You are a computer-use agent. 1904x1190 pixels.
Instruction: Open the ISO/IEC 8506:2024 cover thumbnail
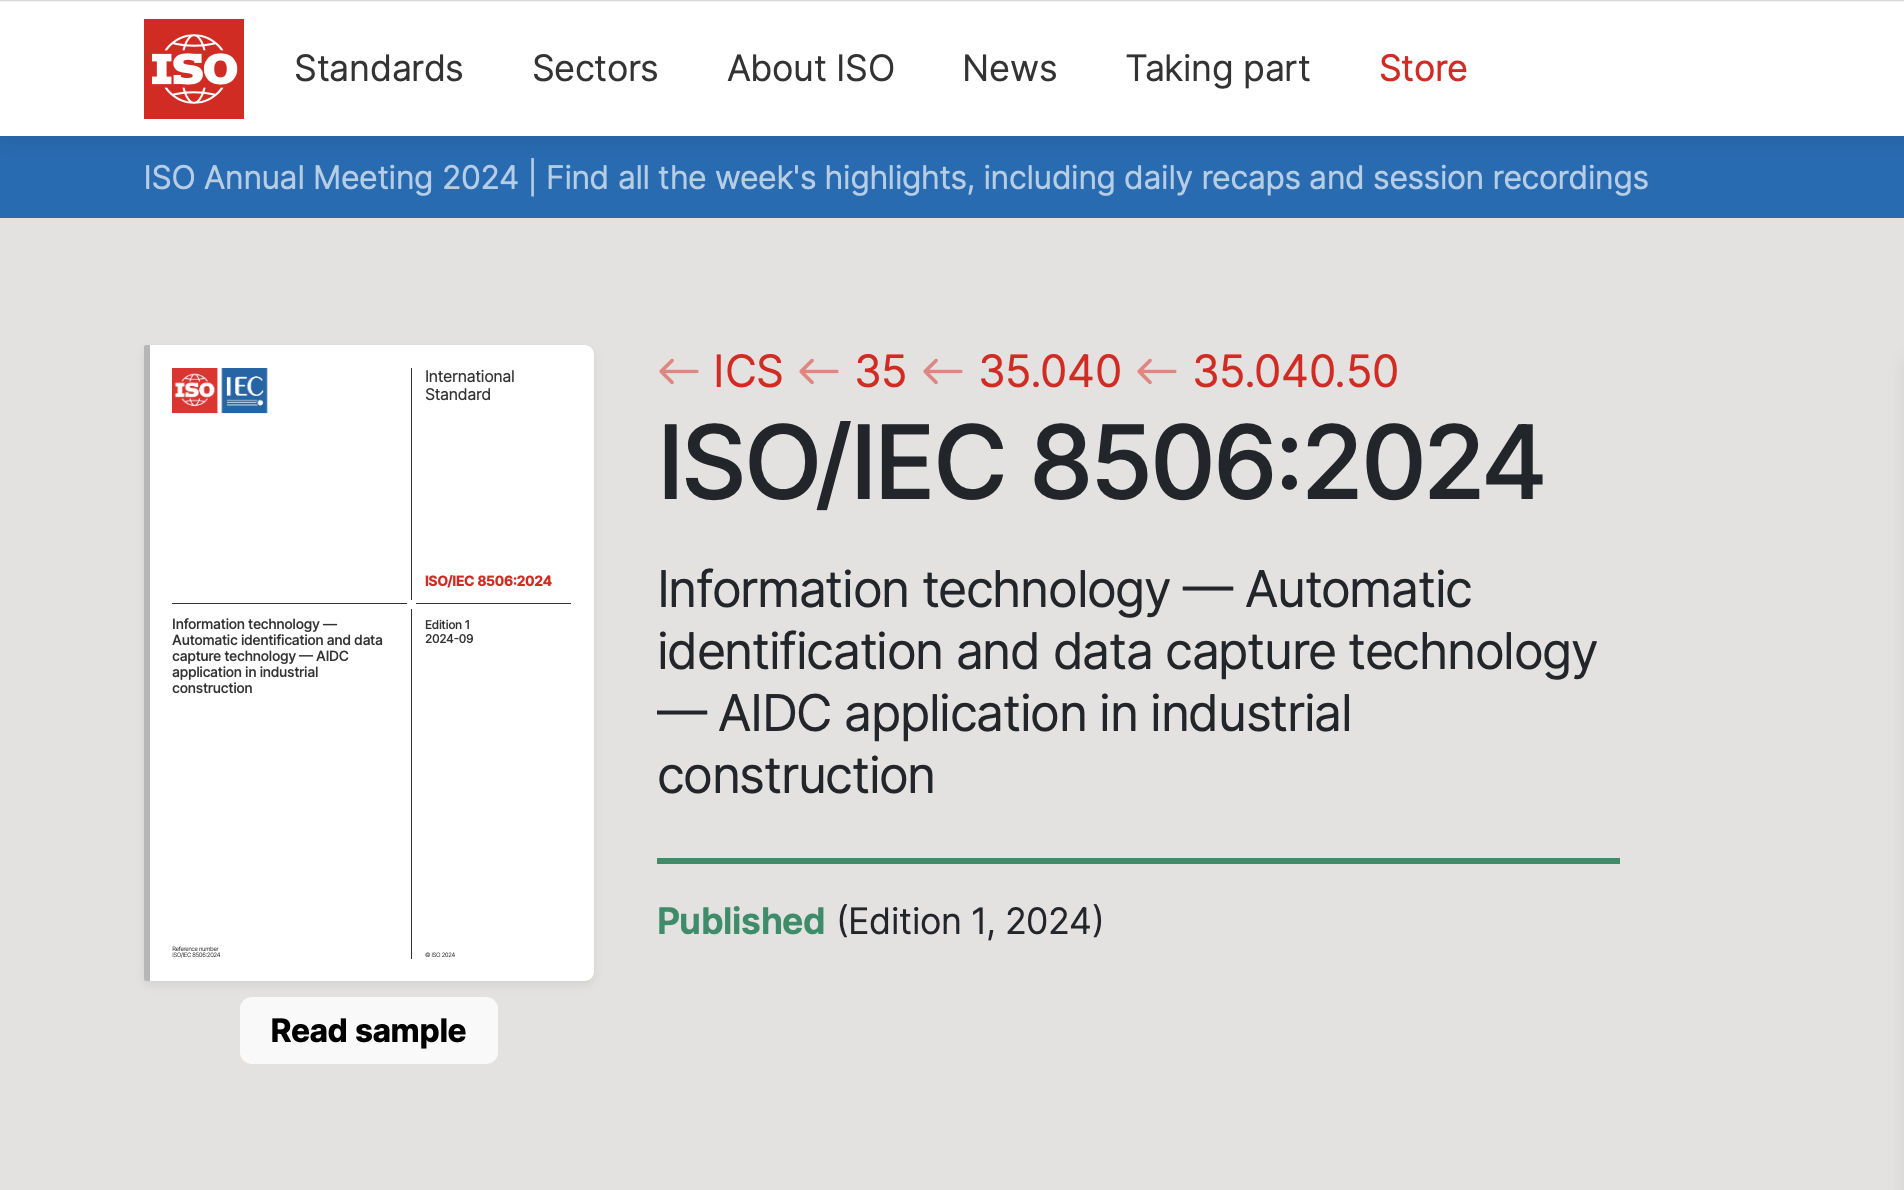[369, 663]
